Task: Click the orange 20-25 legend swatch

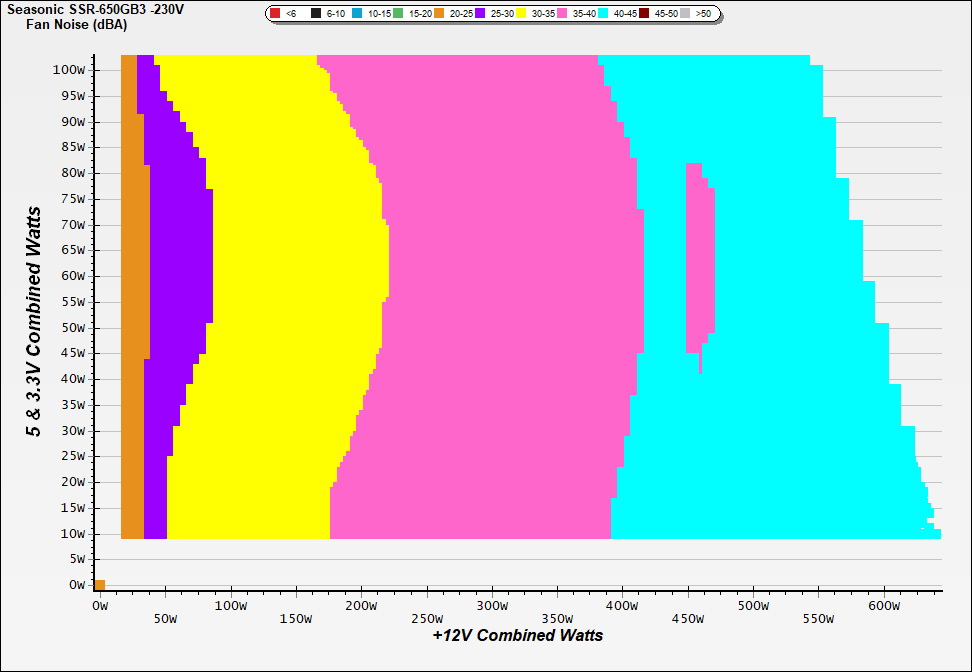Action: pyautogui.click(x=440, y=14)
